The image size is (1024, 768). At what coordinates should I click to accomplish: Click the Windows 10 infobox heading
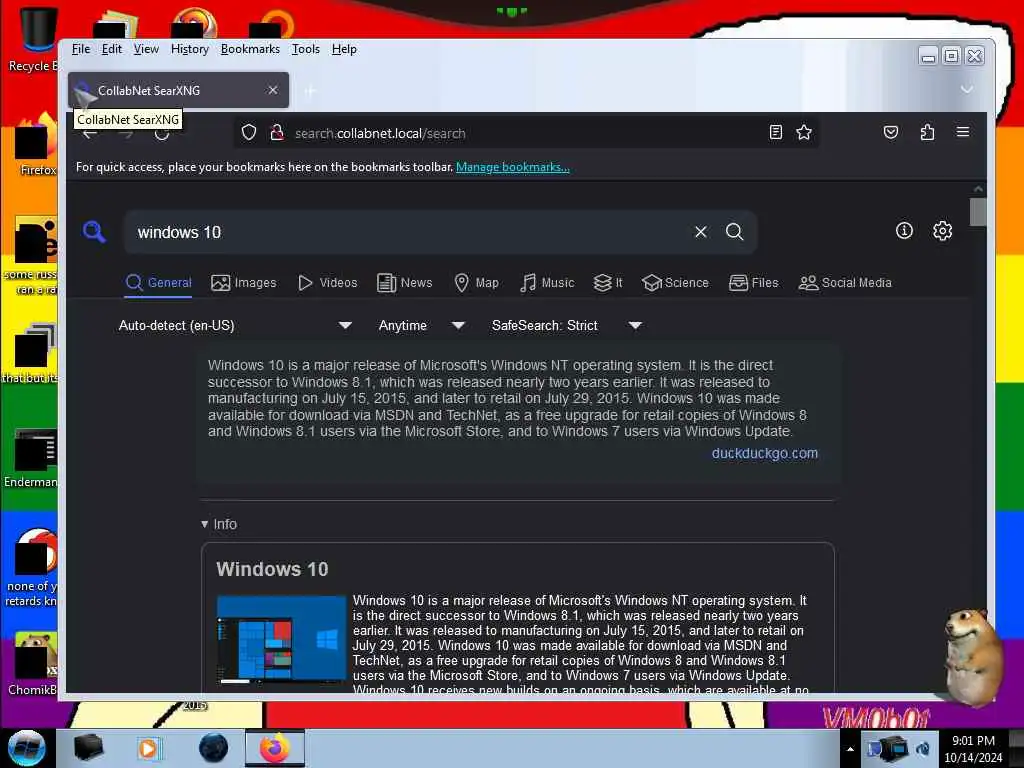tap(272, 569)
